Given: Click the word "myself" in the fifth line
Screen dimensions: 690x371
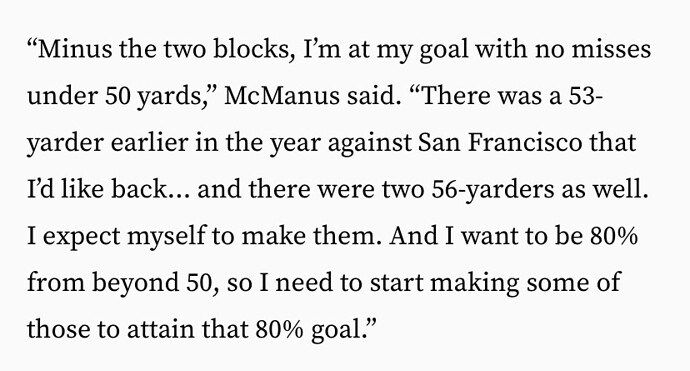Looking at the screenshot, I should (167, 236).
